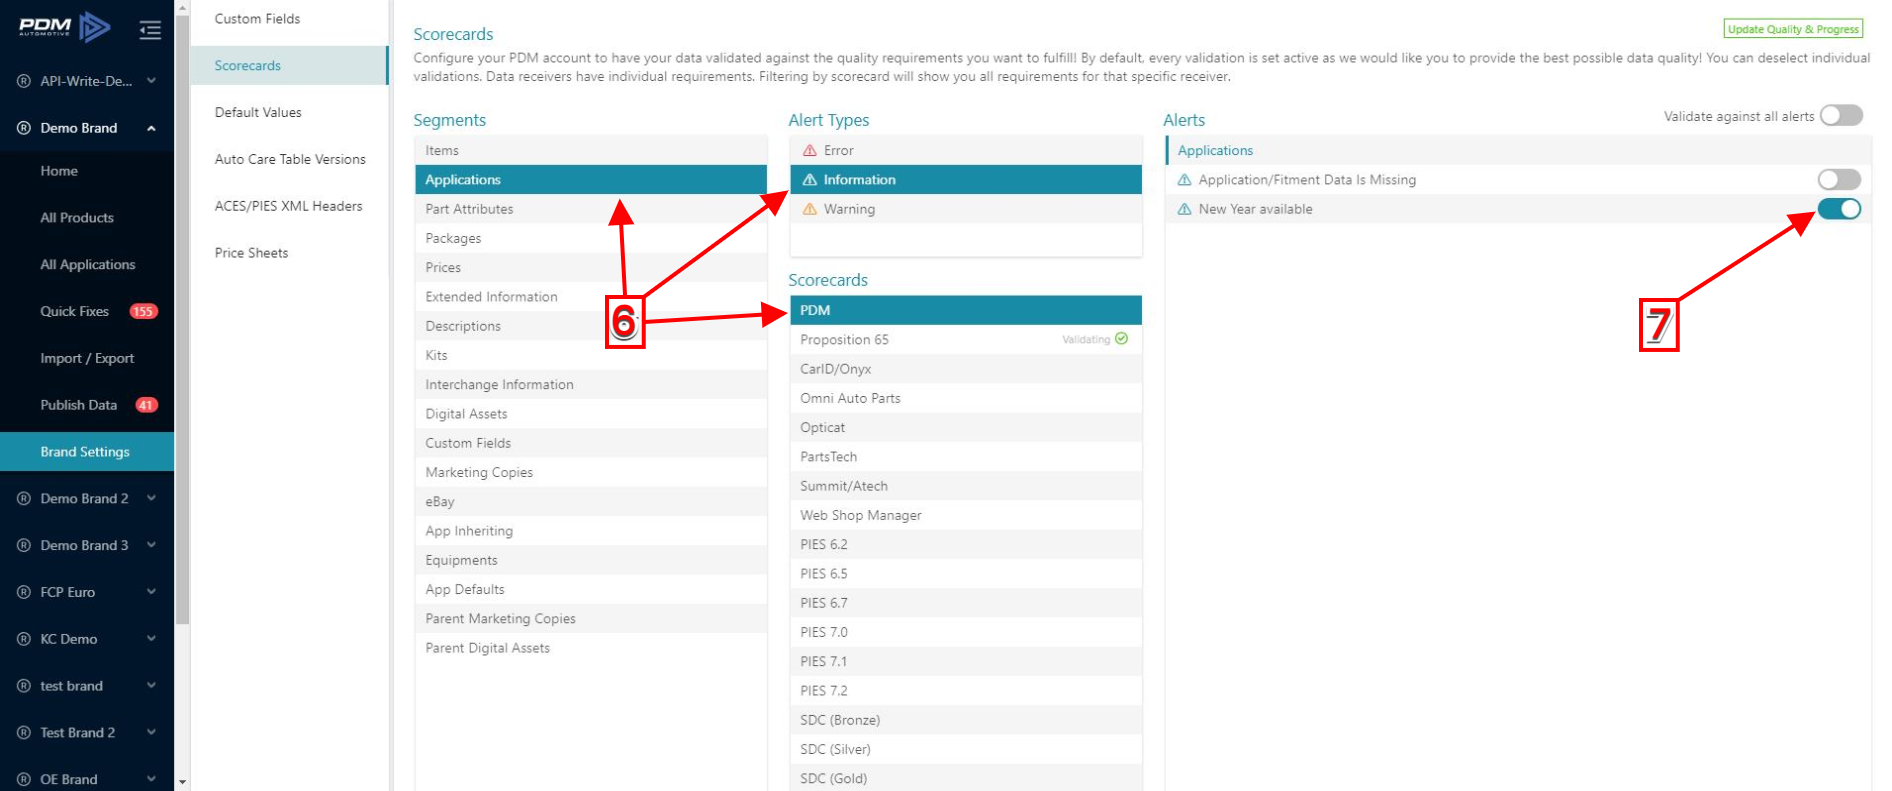
Task: Toggle Validate against all alerts switch
Action: pos(1841,116)
